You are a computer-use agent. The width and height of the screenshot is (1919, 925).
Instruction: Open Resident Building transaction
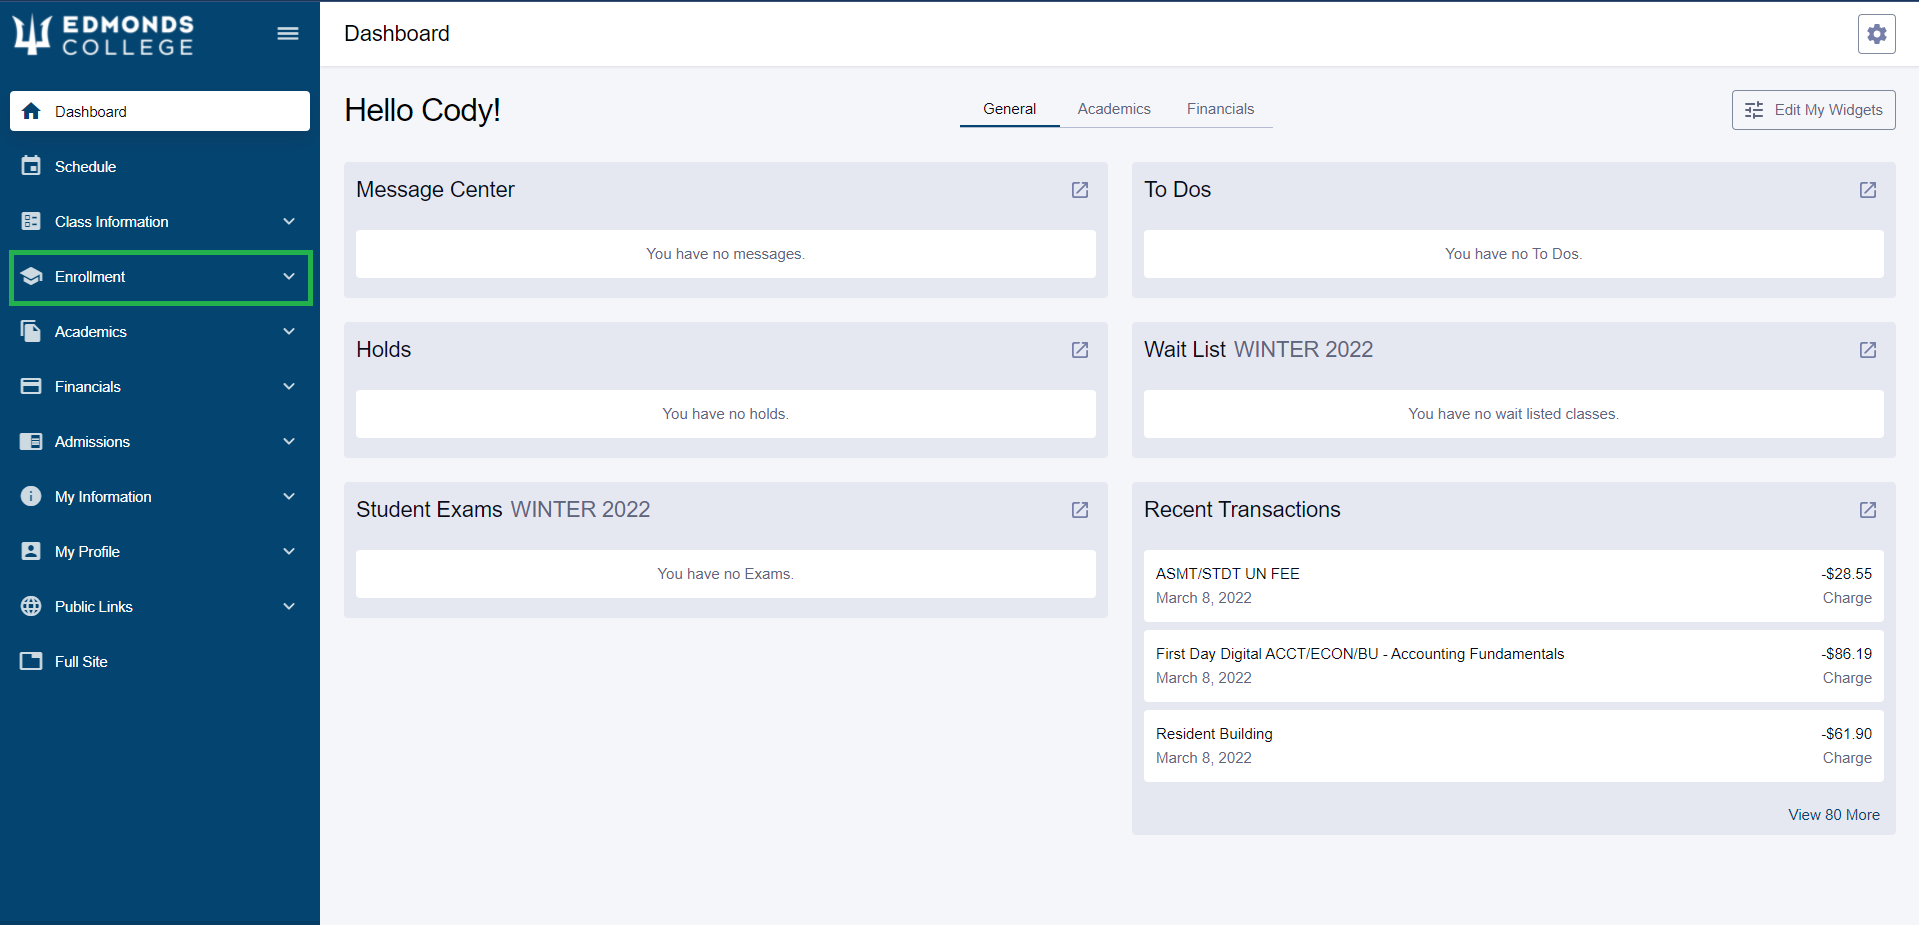pyautogui.click(x=1513, y=746)
